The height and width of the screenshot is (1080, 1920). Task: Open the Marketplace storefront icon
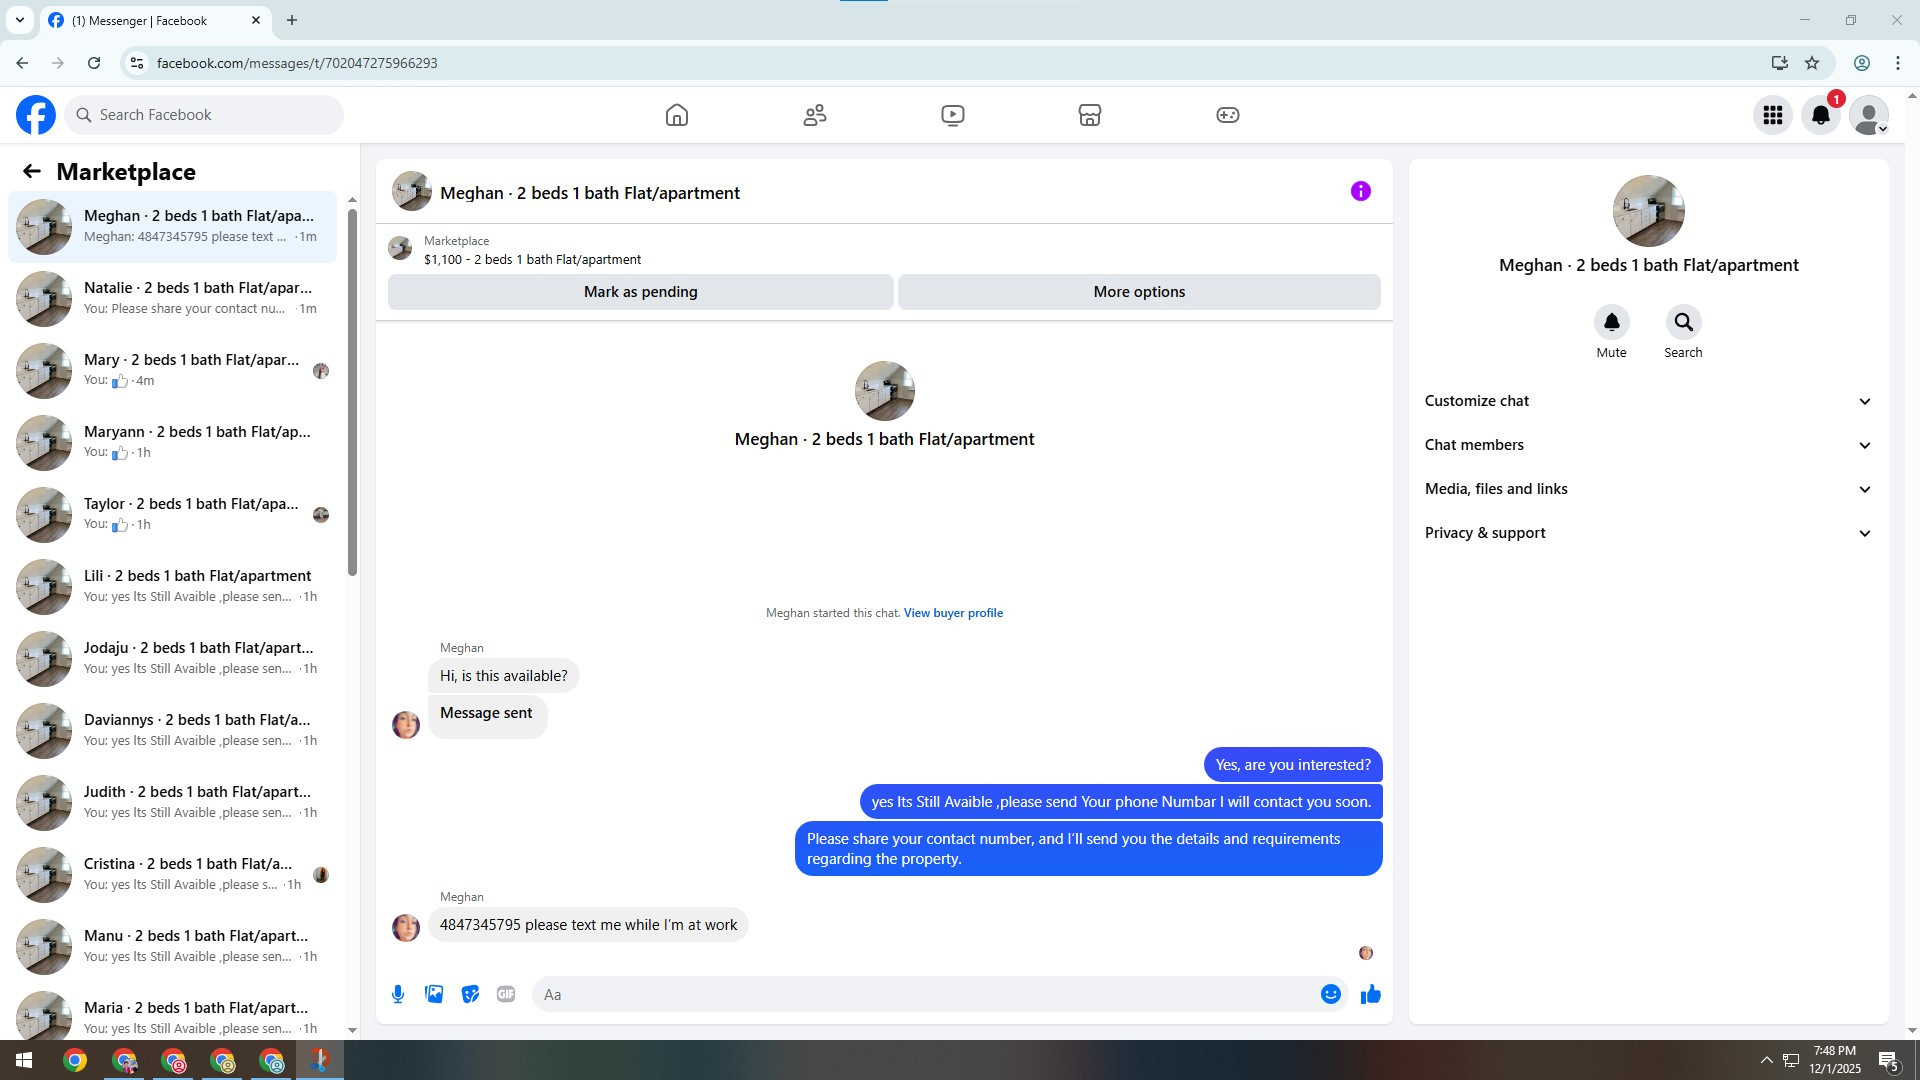click(1090, 115)
